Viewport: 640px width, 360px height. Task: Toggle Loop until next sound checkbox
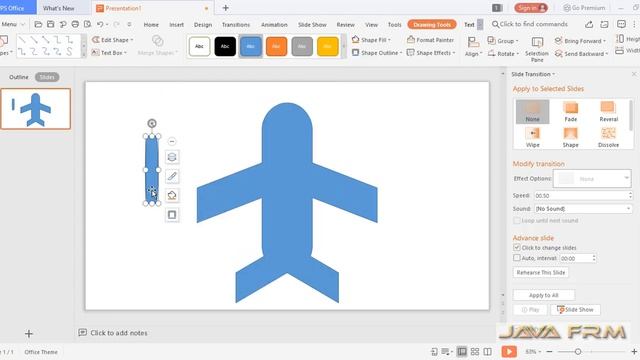517,220
